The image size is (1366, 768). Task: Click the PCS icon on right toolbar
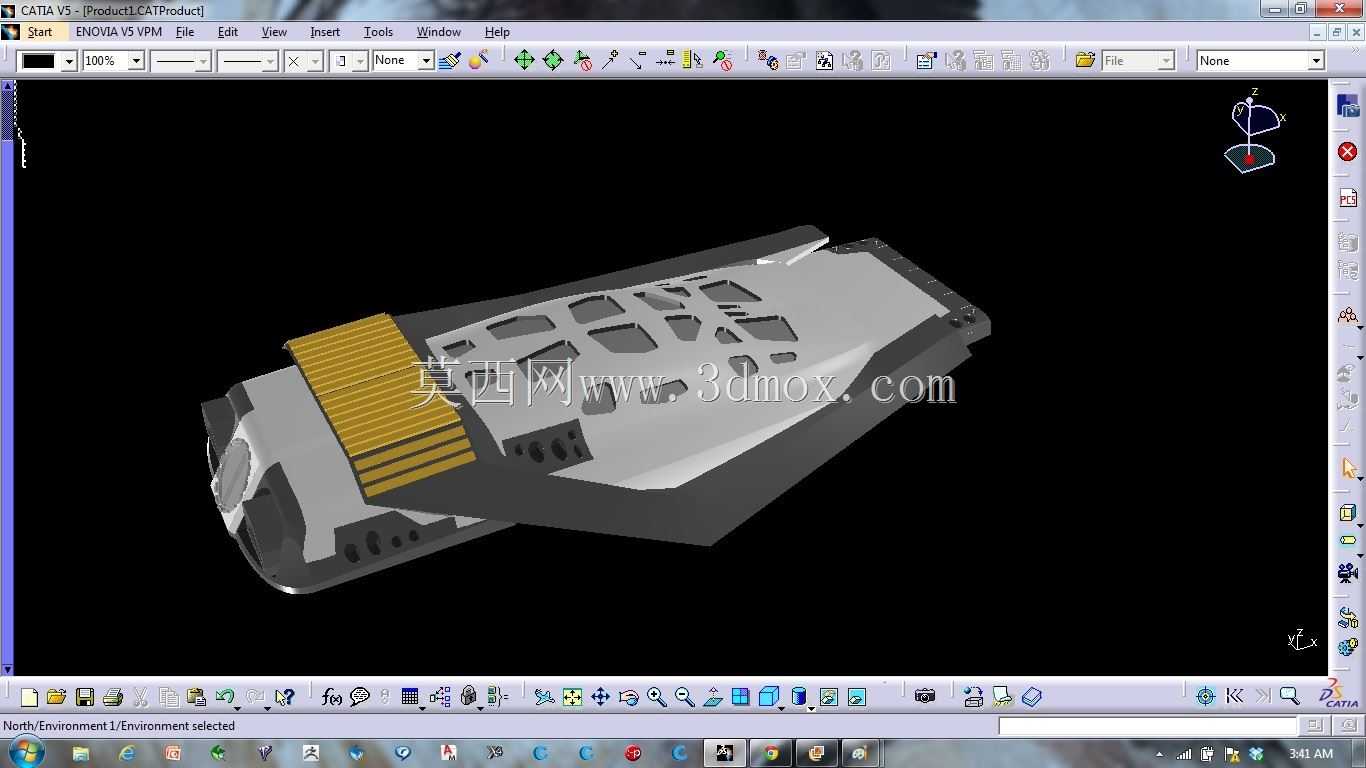tap(1348, 199)
